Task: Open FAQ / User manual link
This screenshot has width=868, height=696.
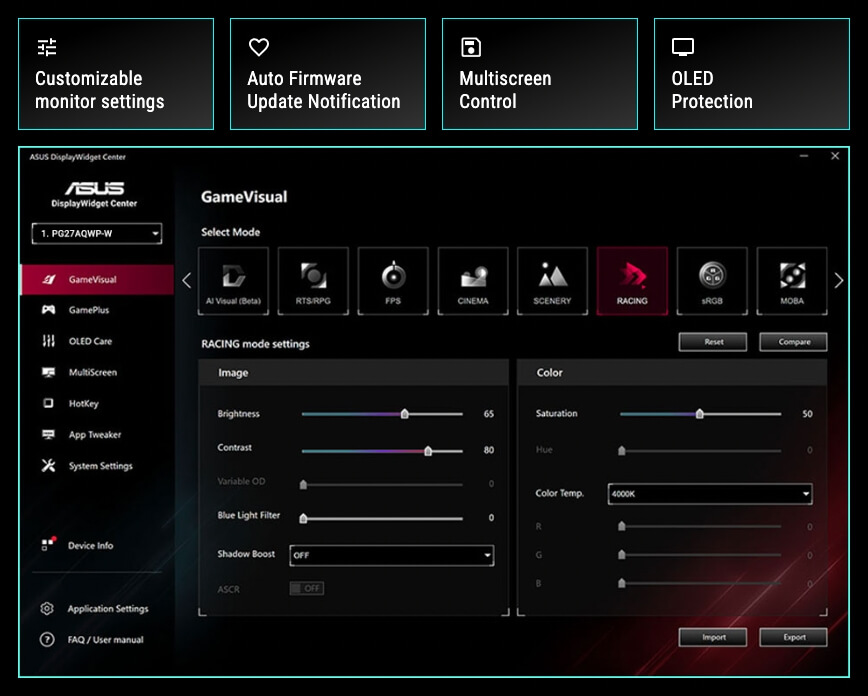Action: point(105,640)
